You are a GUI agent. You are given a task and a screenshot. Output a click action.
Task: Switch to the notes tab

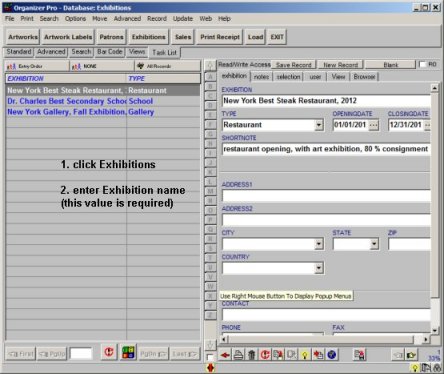tap(261, 77)
